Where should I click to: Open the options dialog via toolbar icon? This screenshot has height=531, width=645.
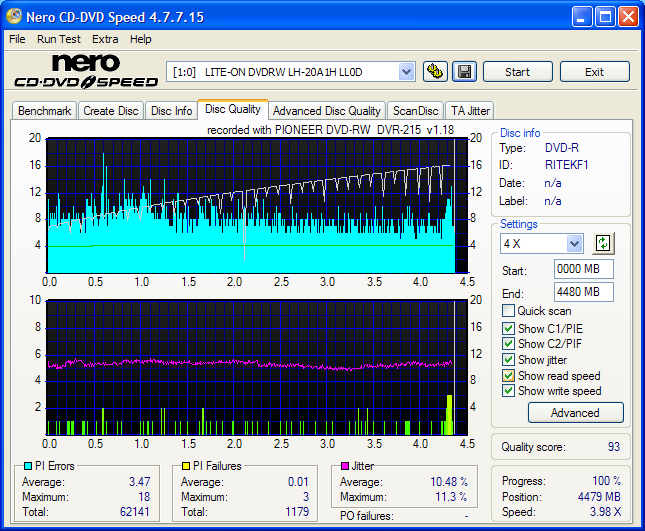tap(435, 71)
